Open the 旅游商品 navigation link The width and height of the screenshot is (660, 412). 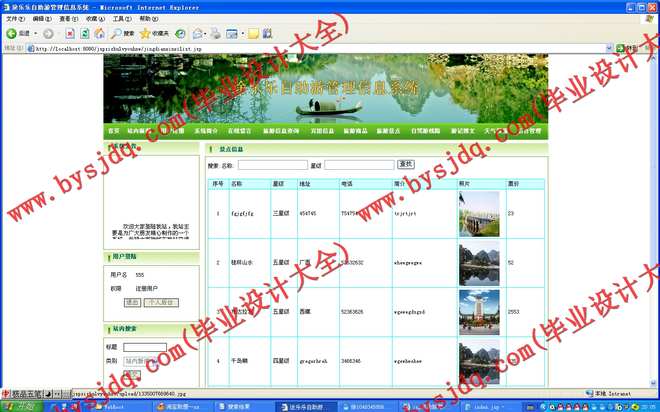(355, 131)
